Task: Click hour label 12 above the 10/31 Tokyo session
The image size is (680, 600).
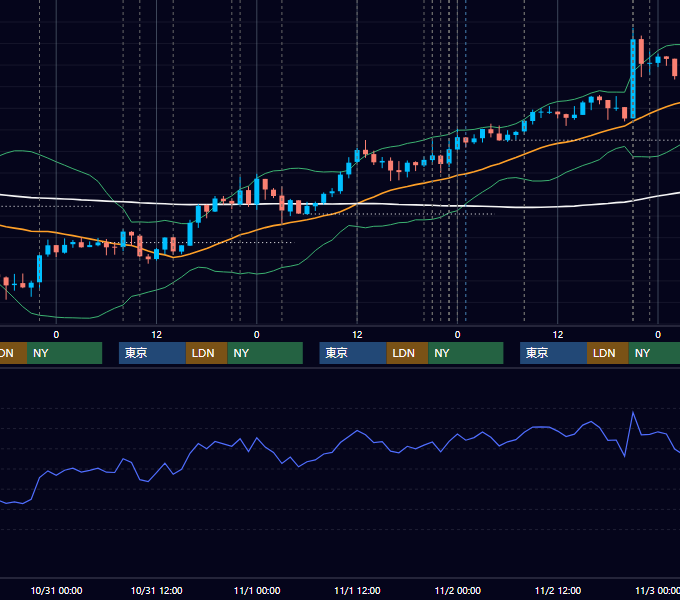Action: click(157, 335)
